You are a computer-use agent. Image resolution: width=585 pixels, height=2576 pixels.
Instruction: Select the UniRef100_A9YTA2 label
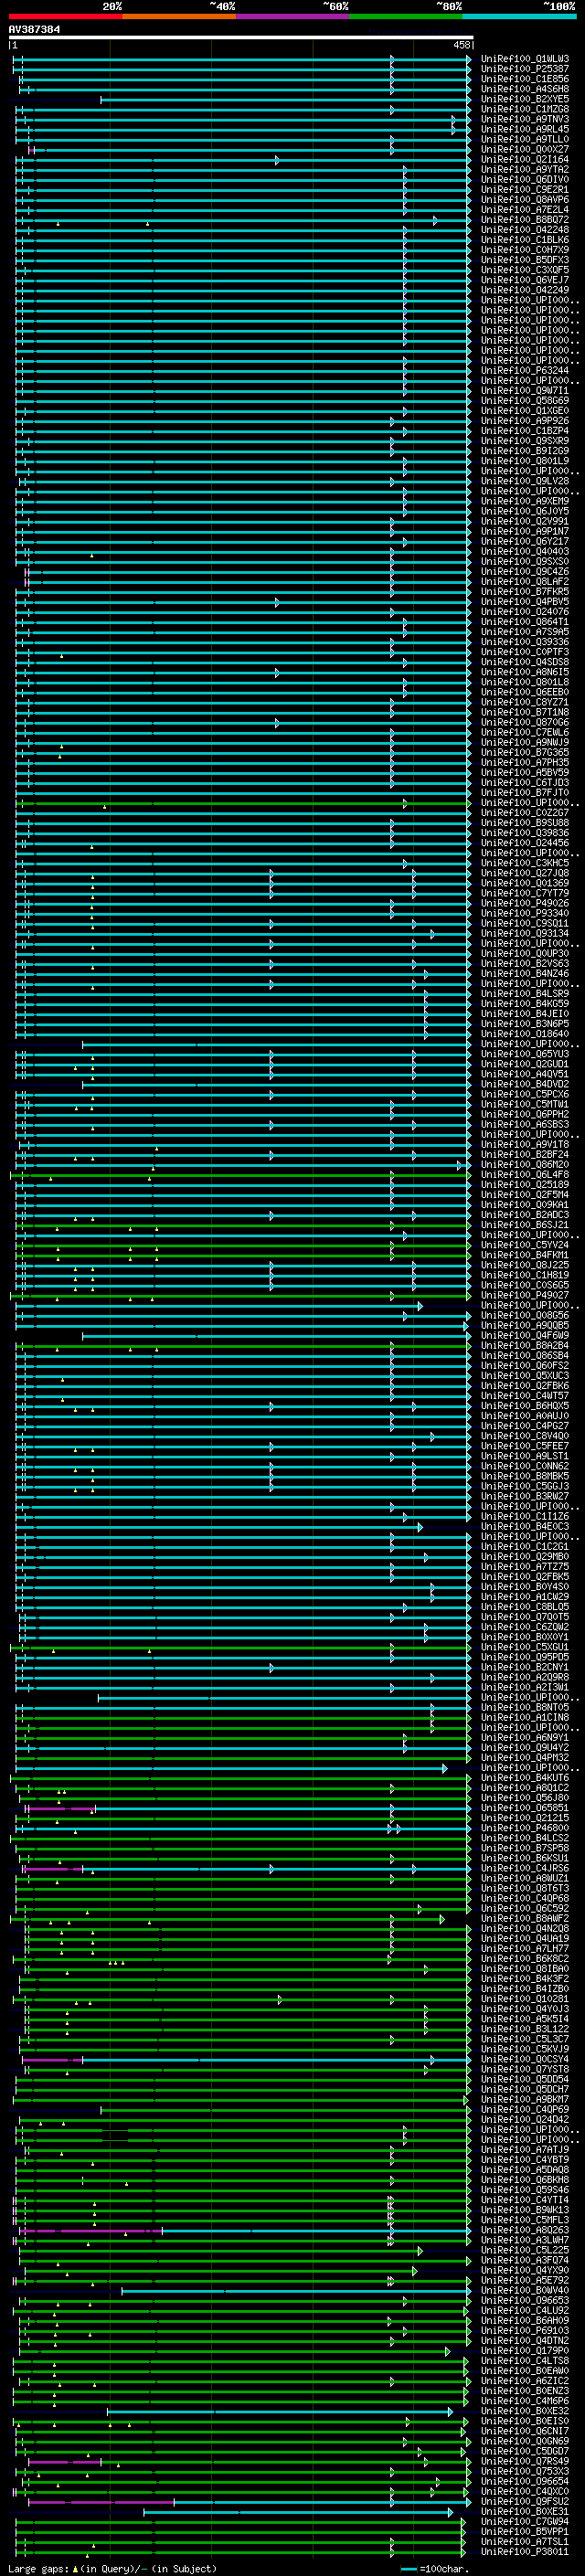[525, 169]
